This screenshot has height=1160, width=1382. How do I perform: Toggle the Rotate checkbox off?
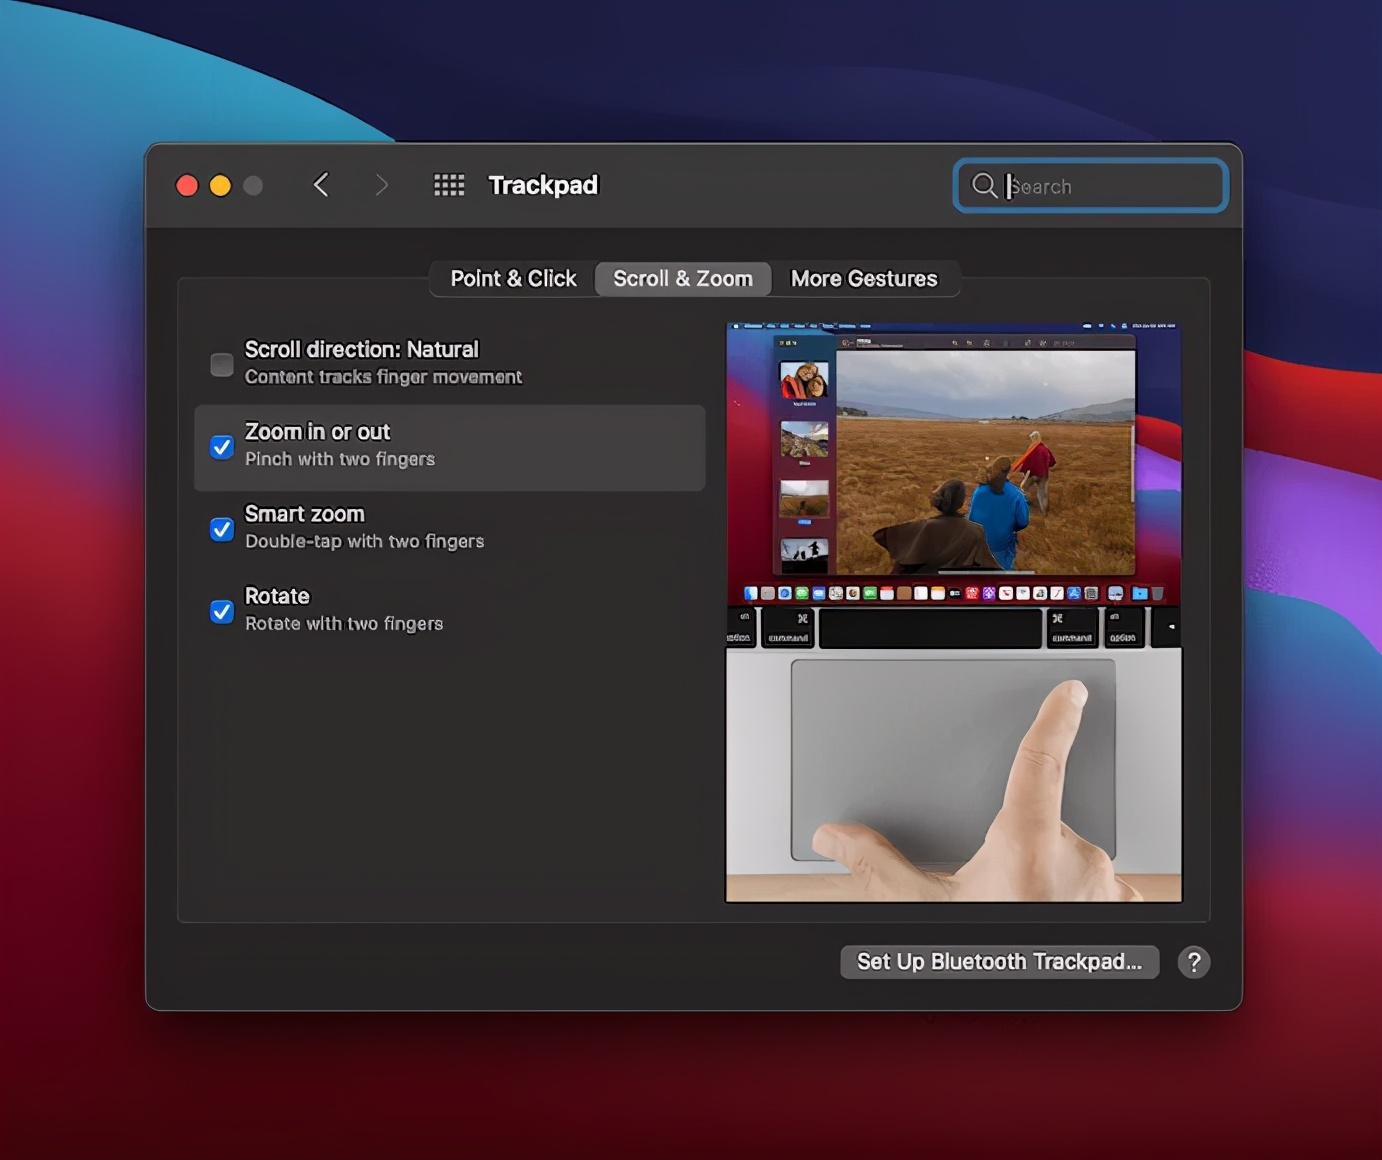222,611
